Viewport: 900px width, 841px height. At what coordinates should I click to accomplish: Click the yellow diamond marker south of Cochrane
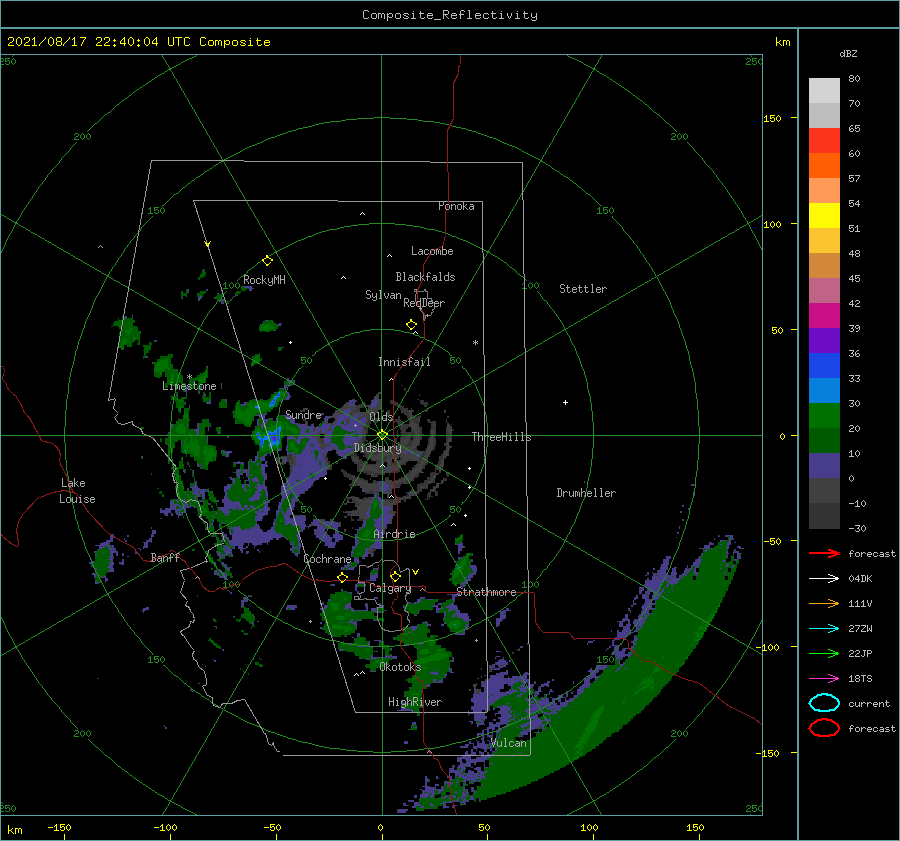coord(343,577)
